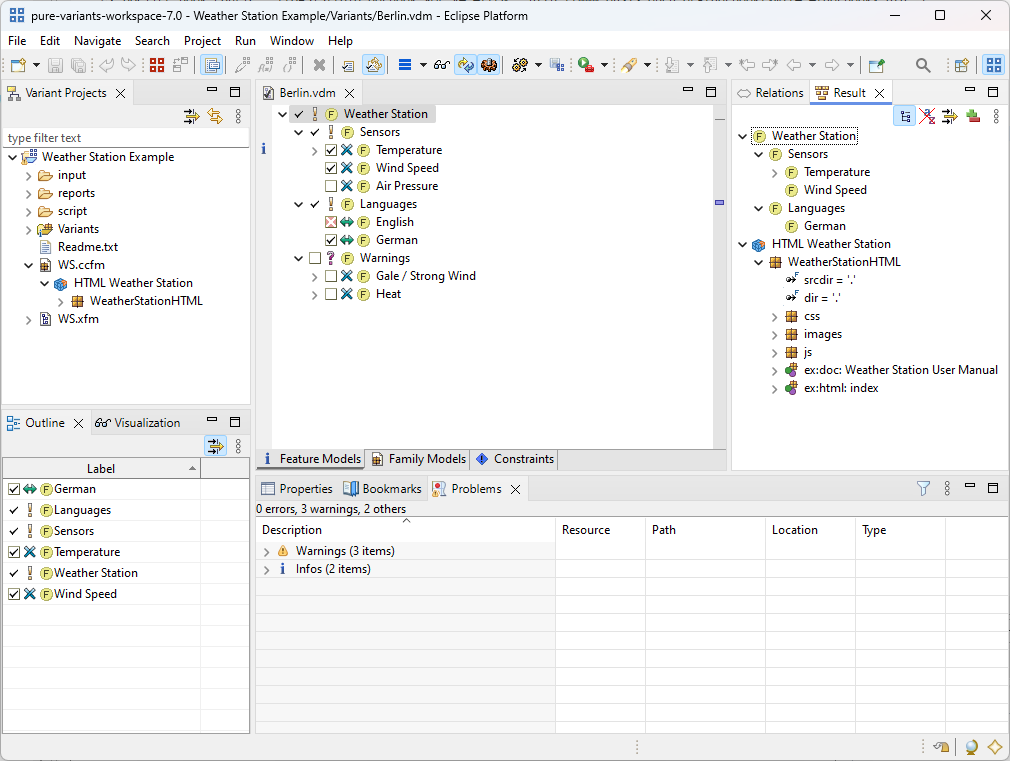Expand the Warnings (3 items) row in Problems
Viewport: 1010px width, 761px height.
(x=268, y=550)
